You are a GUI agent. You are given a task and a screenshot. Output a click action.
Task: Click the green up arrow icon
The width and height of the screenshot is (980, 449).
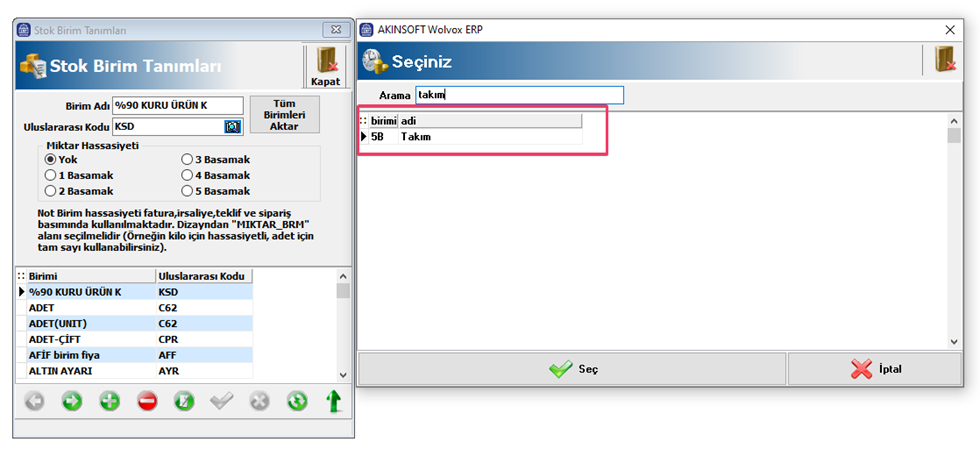[x=334, y=402]
